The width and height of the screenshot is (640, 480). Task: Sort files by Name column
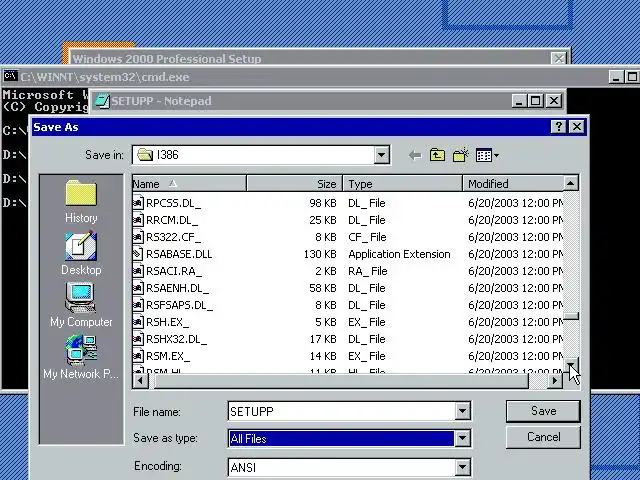pos(189,184)
